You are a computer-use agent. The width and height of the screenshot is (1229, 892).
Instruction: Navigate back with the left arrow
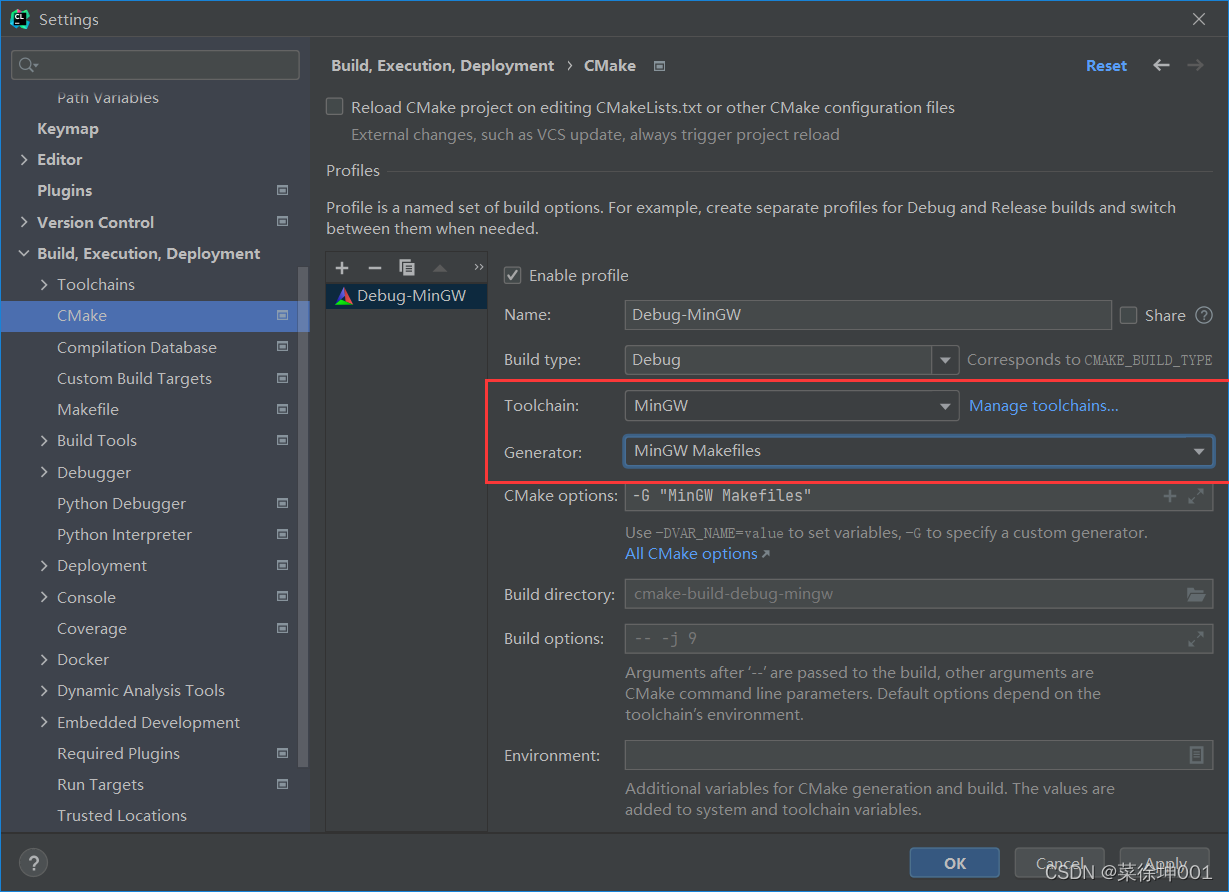[1161, 65]
